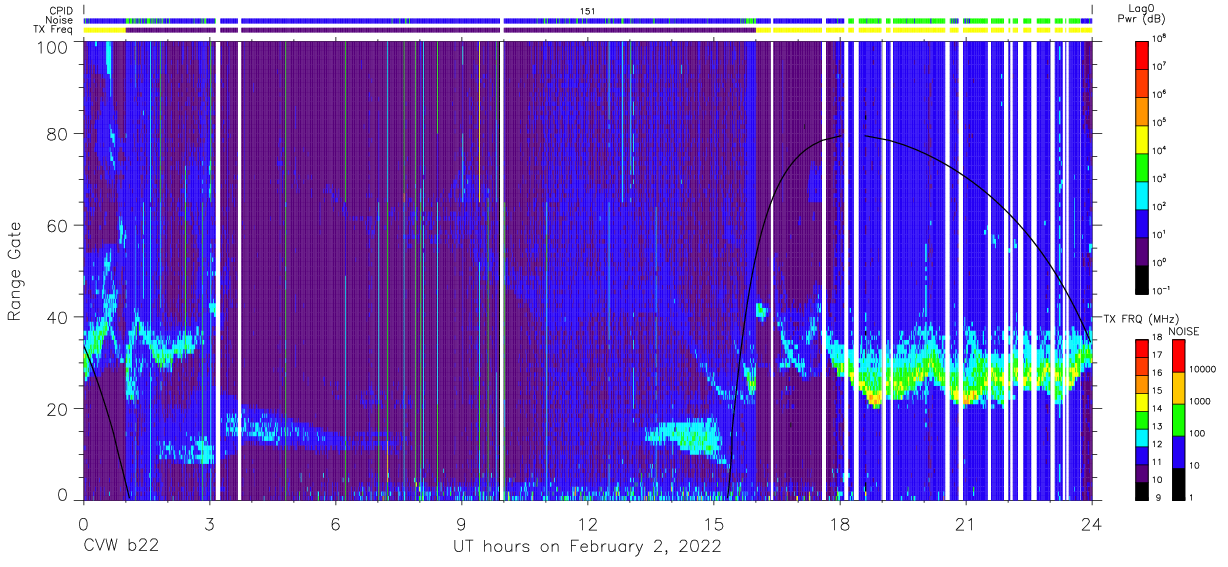Select the blue segment of NOISE colorbar
The width and height of the screenshot is (1228, 567).
point(1178,450)
